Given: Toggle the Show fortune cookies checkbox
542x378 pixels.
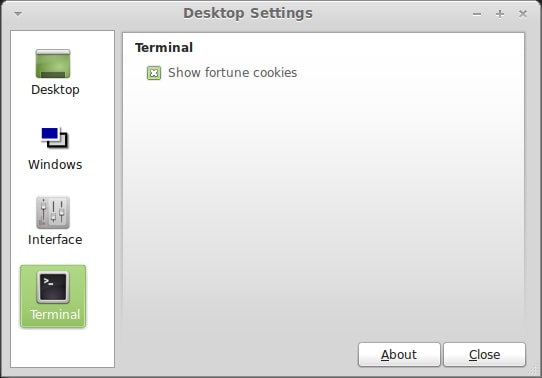Looking at the screenshot, I should pyautogui.click(x=154, y=73).
